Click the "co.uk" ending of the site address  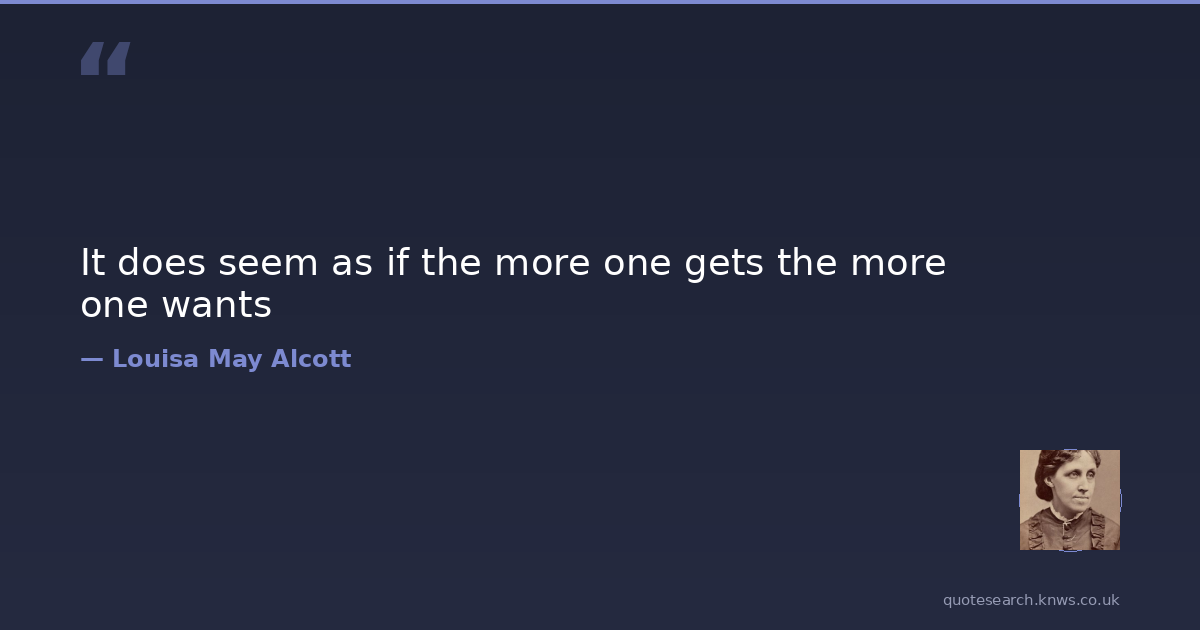(1099, 600)
